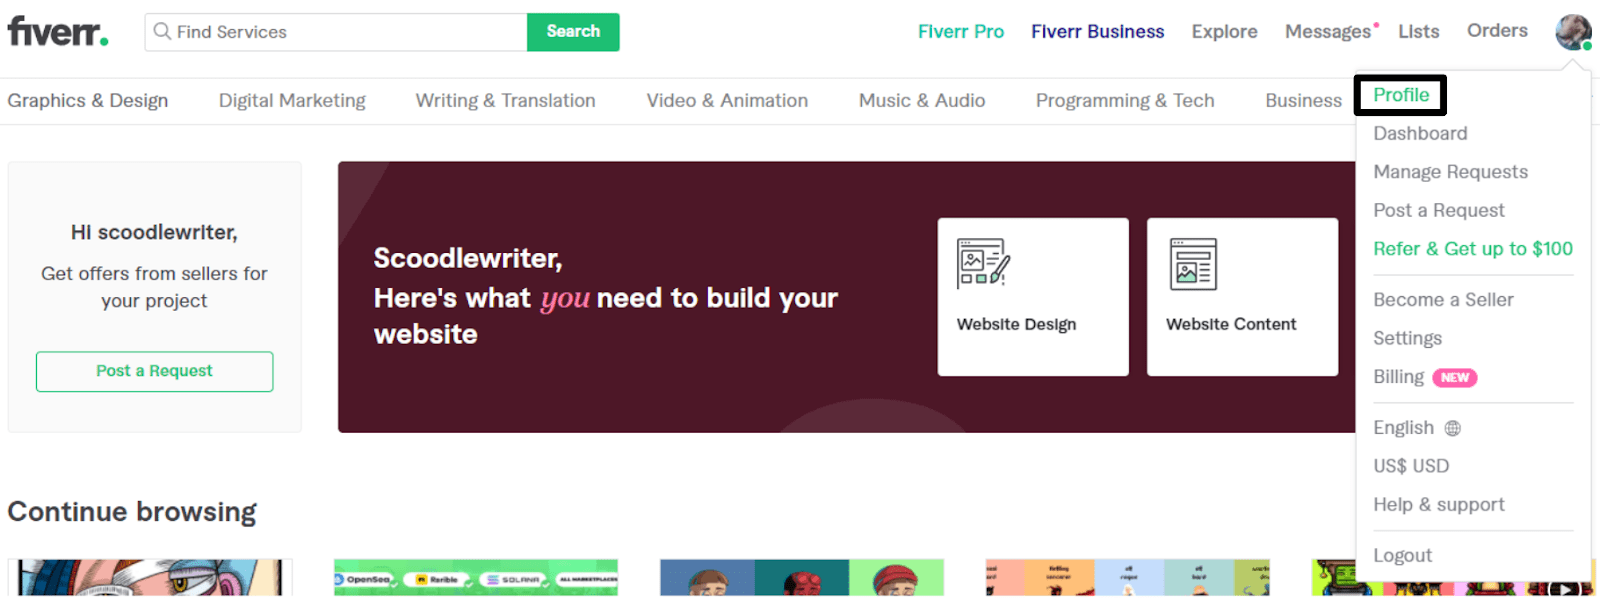
Task: Log out via the Logout entry
Action: (x=1402, y=556)
